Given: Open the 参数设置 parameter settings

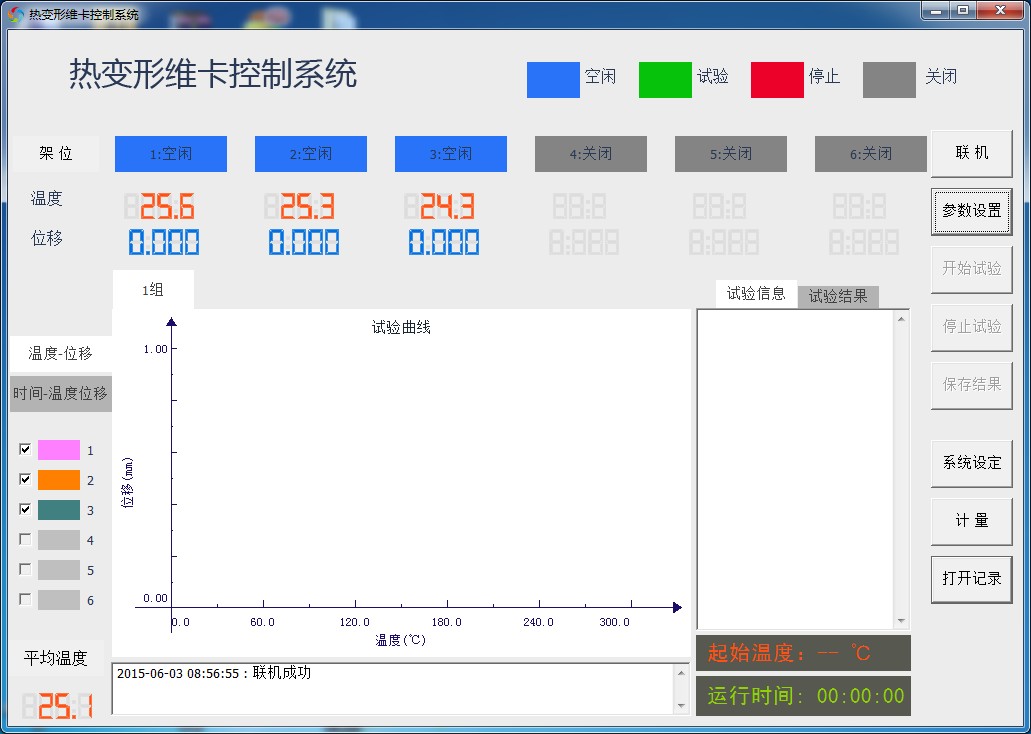Looking at the screenshot, I should click(971, 211).
